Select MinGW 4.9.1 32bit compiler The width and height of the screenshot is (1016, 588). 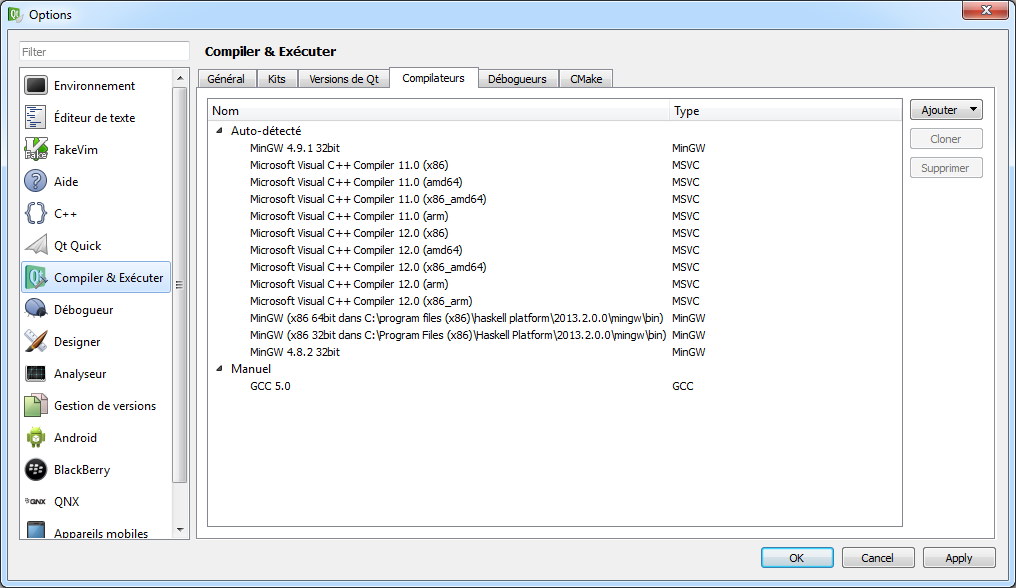pos(295,148)
